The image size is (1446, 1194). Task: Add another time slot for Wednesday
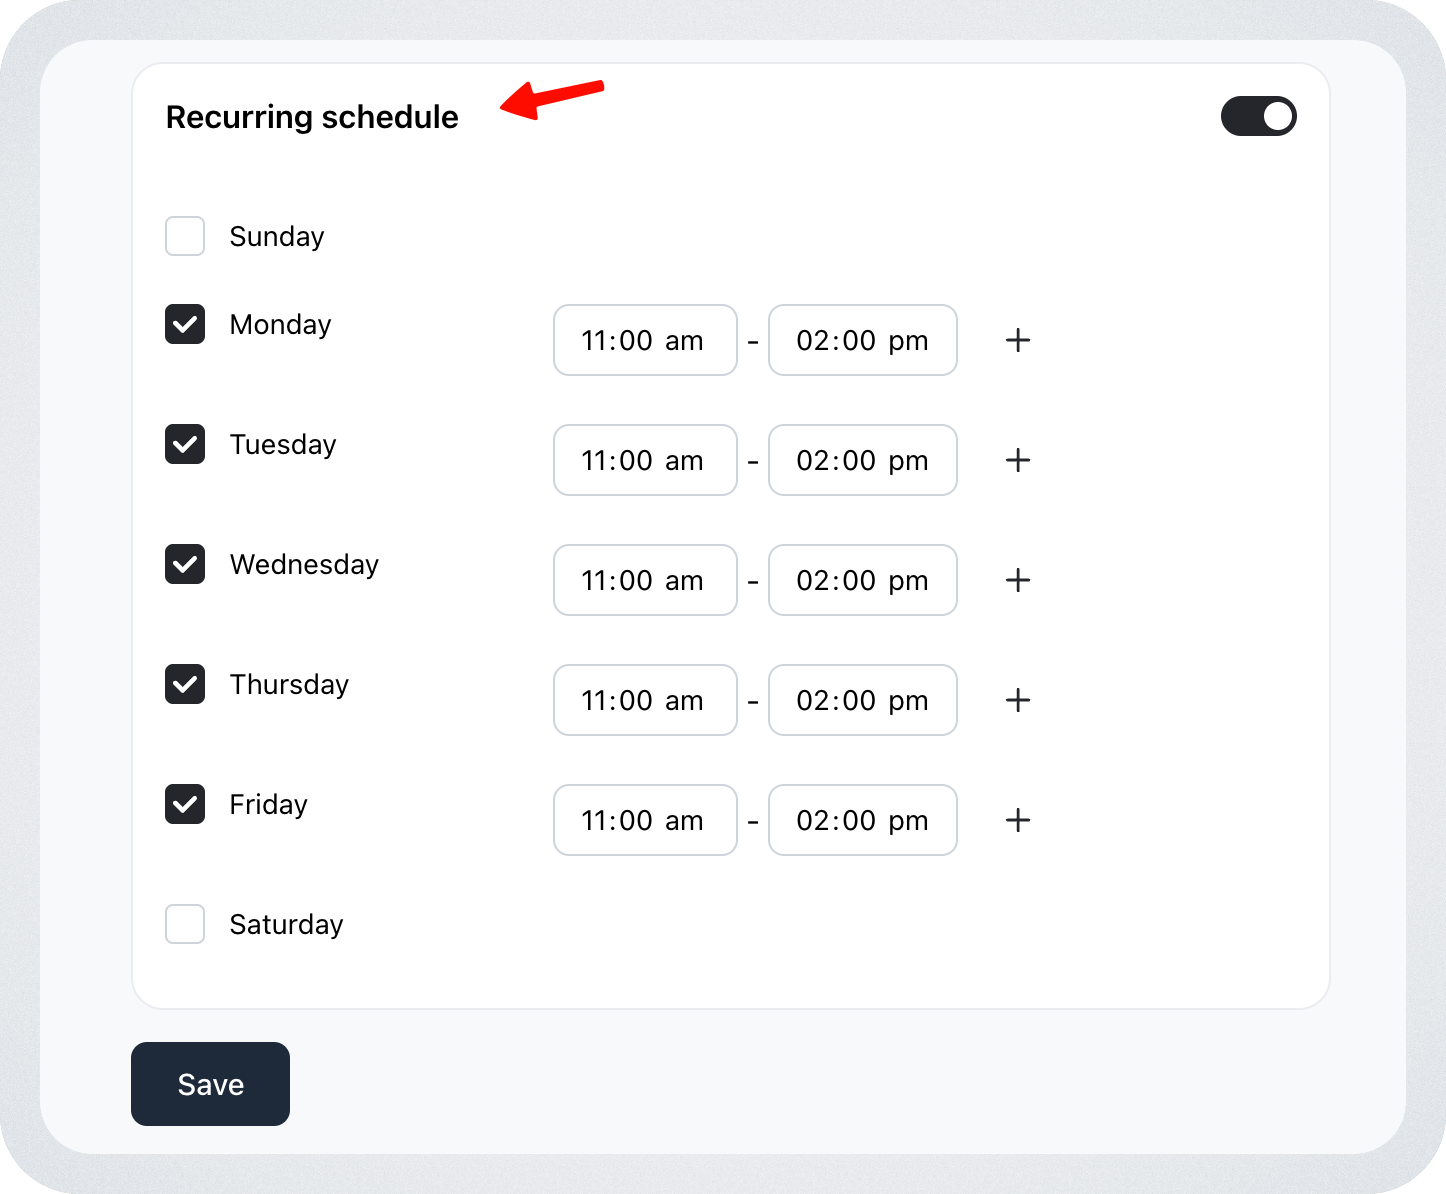1018,580
